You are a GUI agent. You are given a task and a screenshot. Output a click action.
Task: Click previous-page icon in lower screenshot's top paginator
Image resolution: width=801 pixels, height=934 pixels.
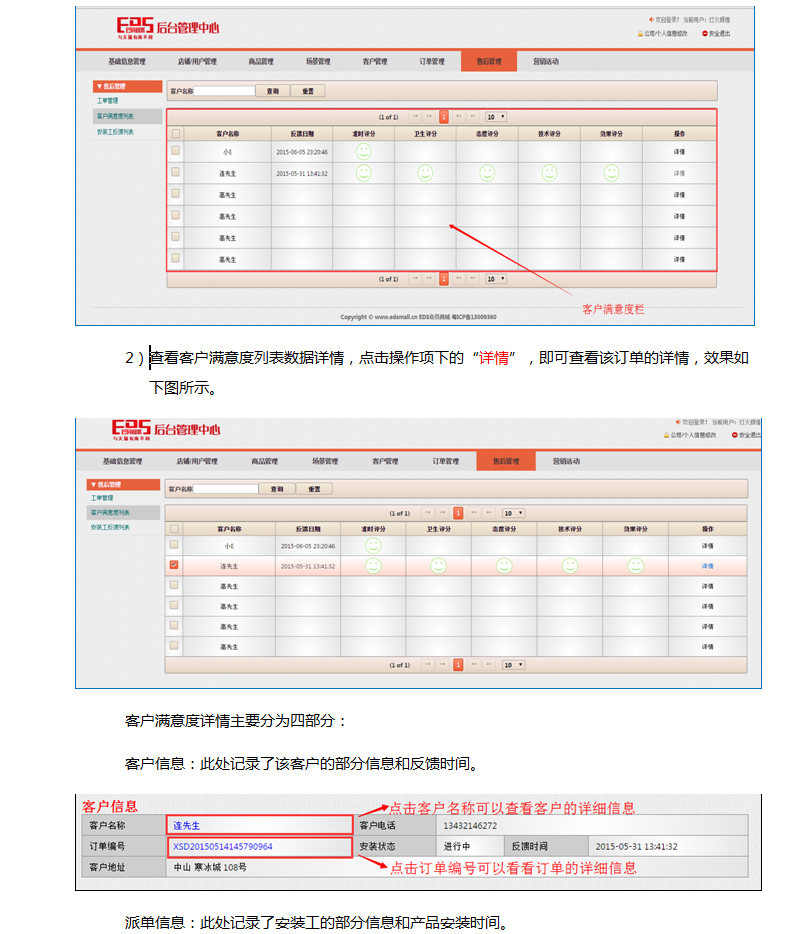tap(442, 513)
